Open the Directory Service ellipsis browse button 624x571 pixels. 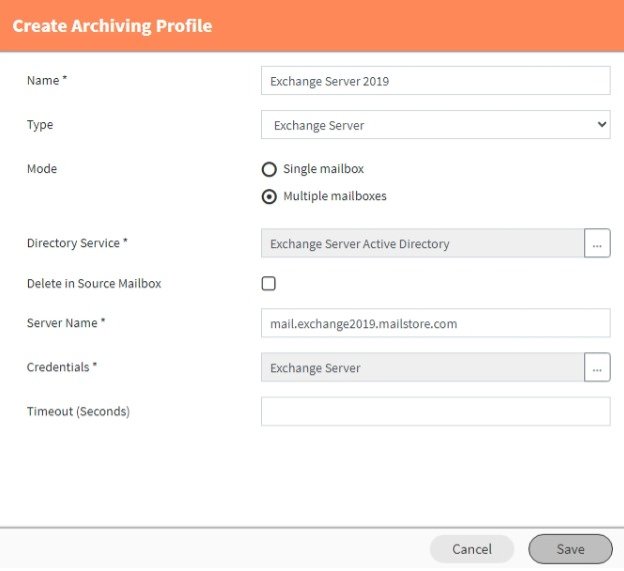coord(597,244)
